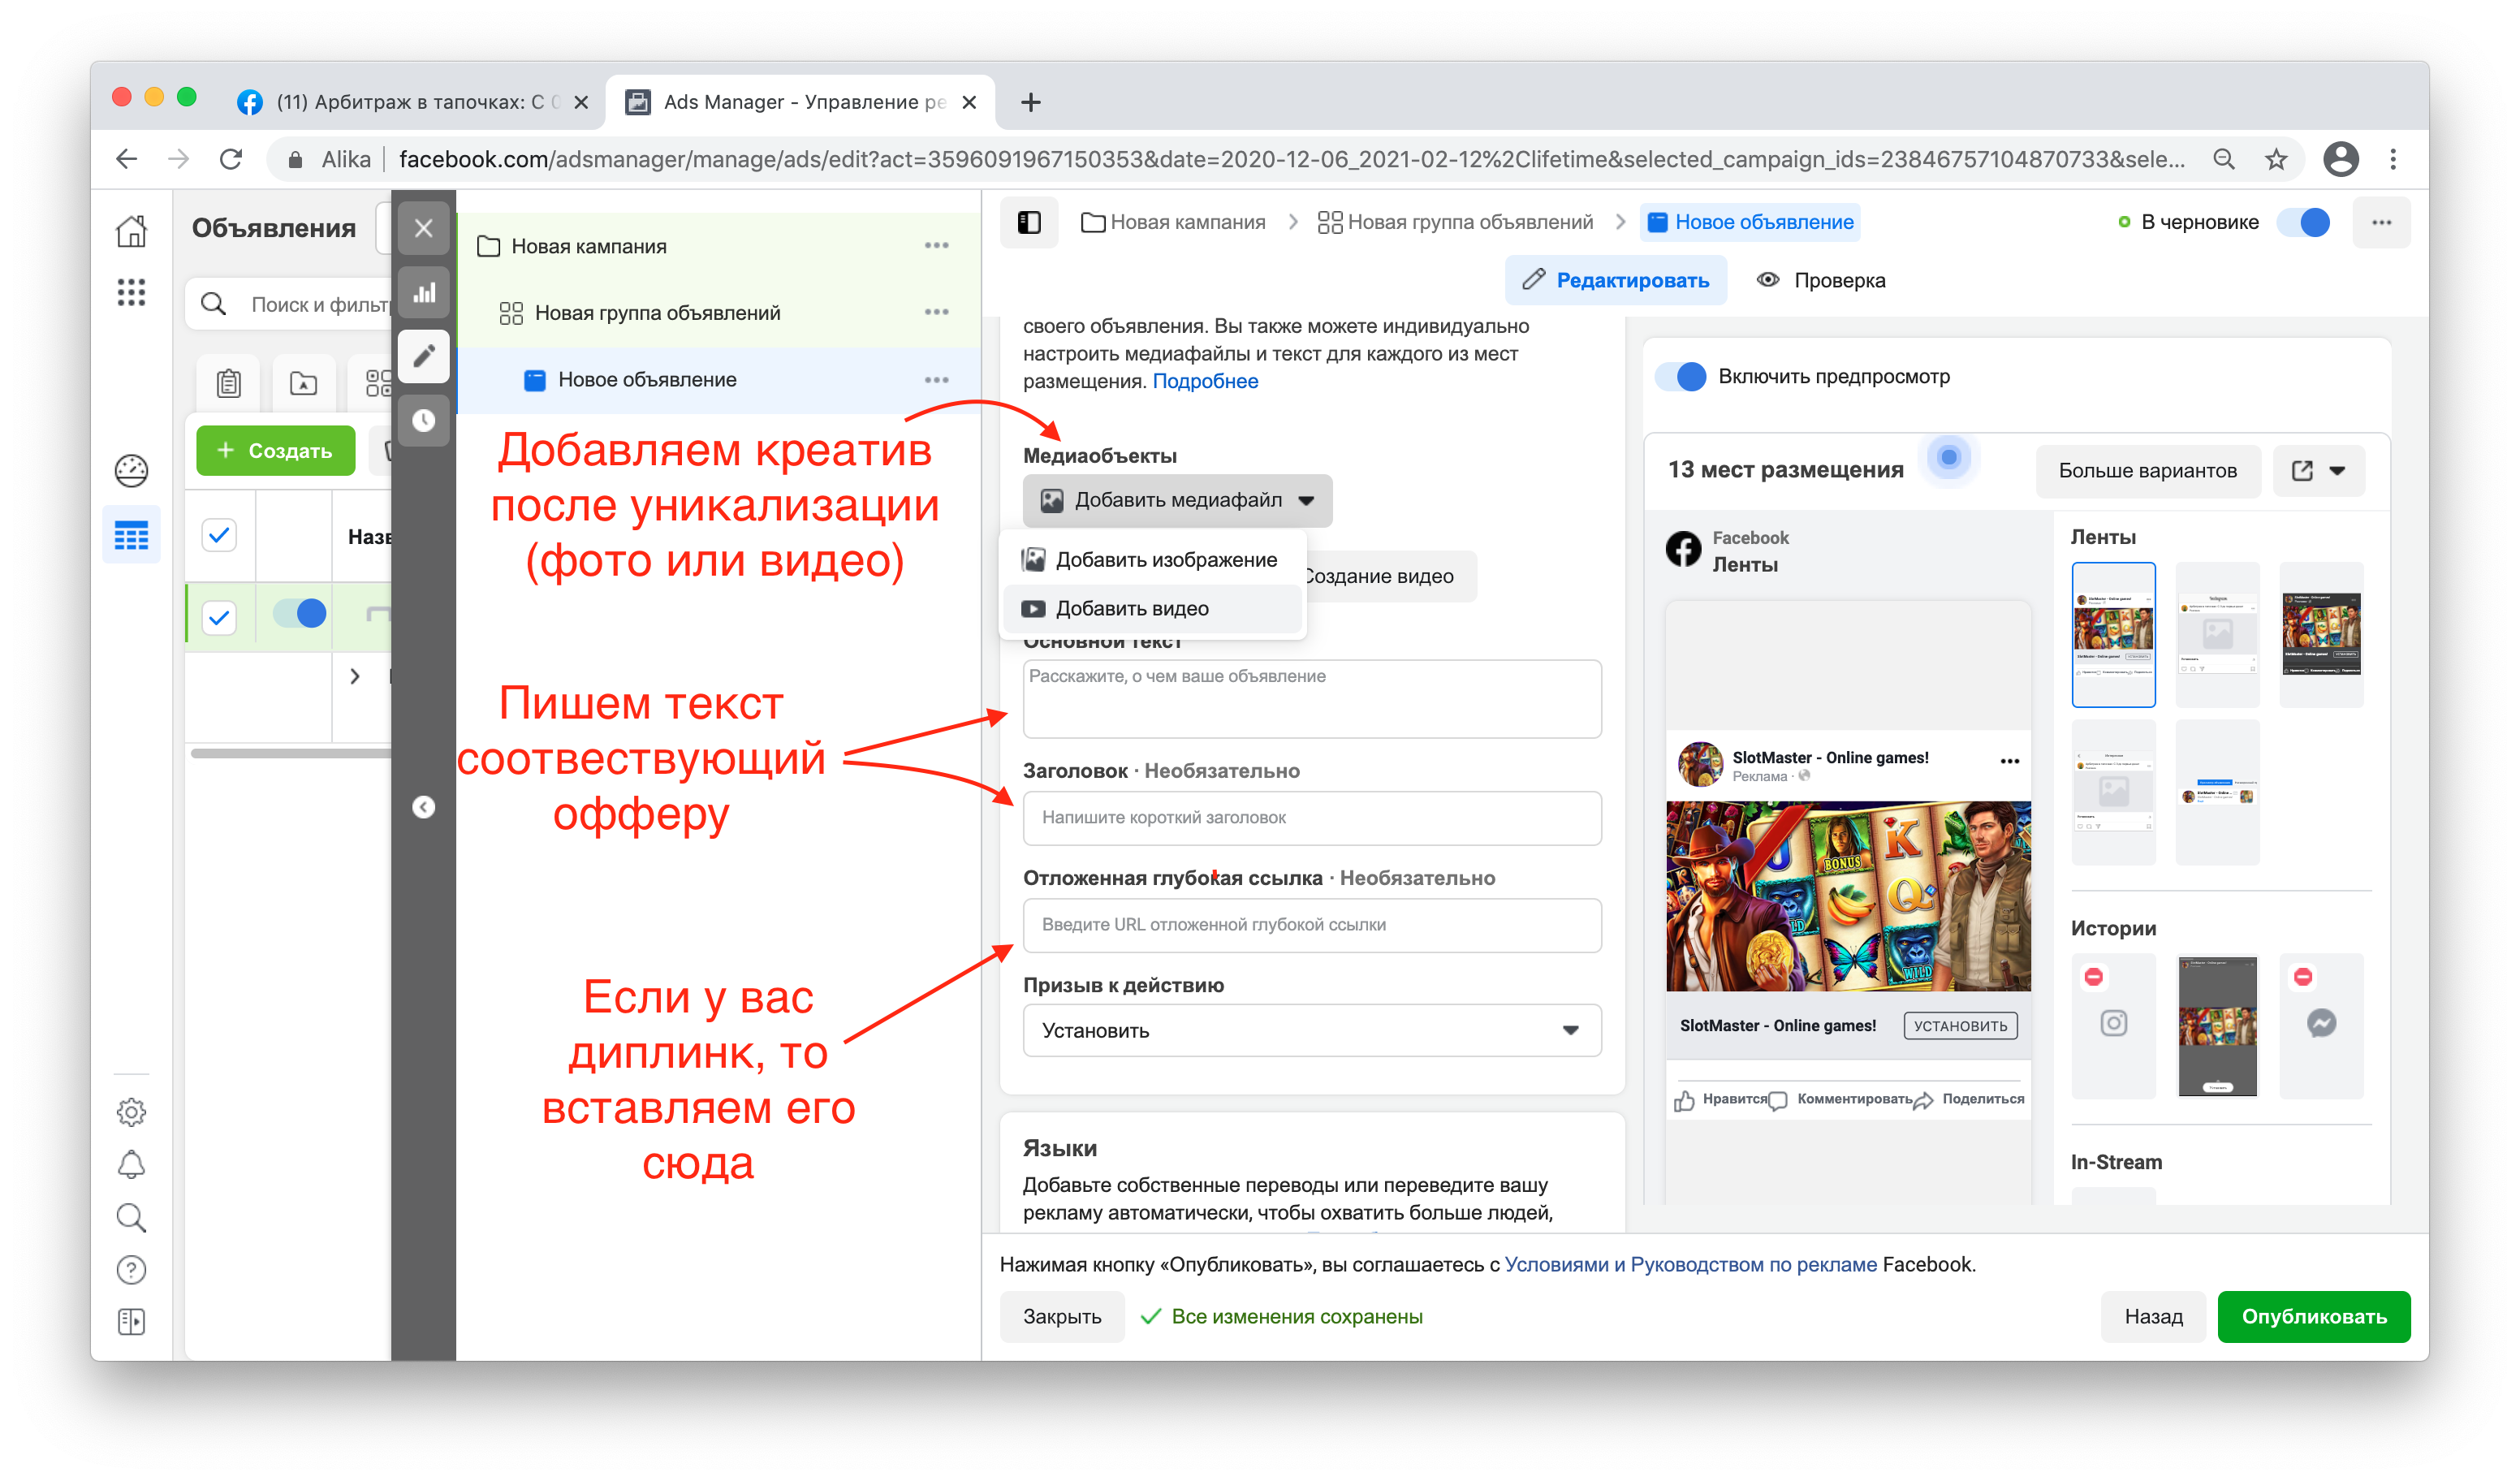Viewport: 2520px width, 1481px height.
Task: Click the green Создать button
Action: tap(275, 451)
